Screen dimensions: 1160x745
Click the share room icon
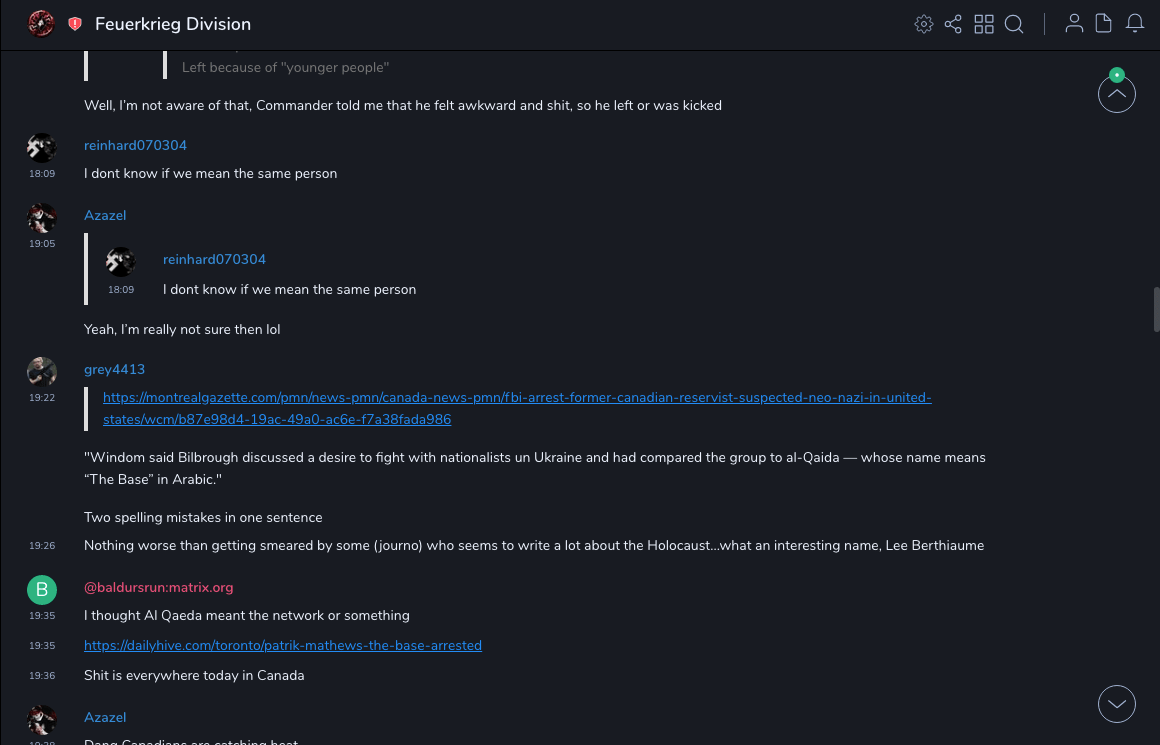tap(953, 24)
